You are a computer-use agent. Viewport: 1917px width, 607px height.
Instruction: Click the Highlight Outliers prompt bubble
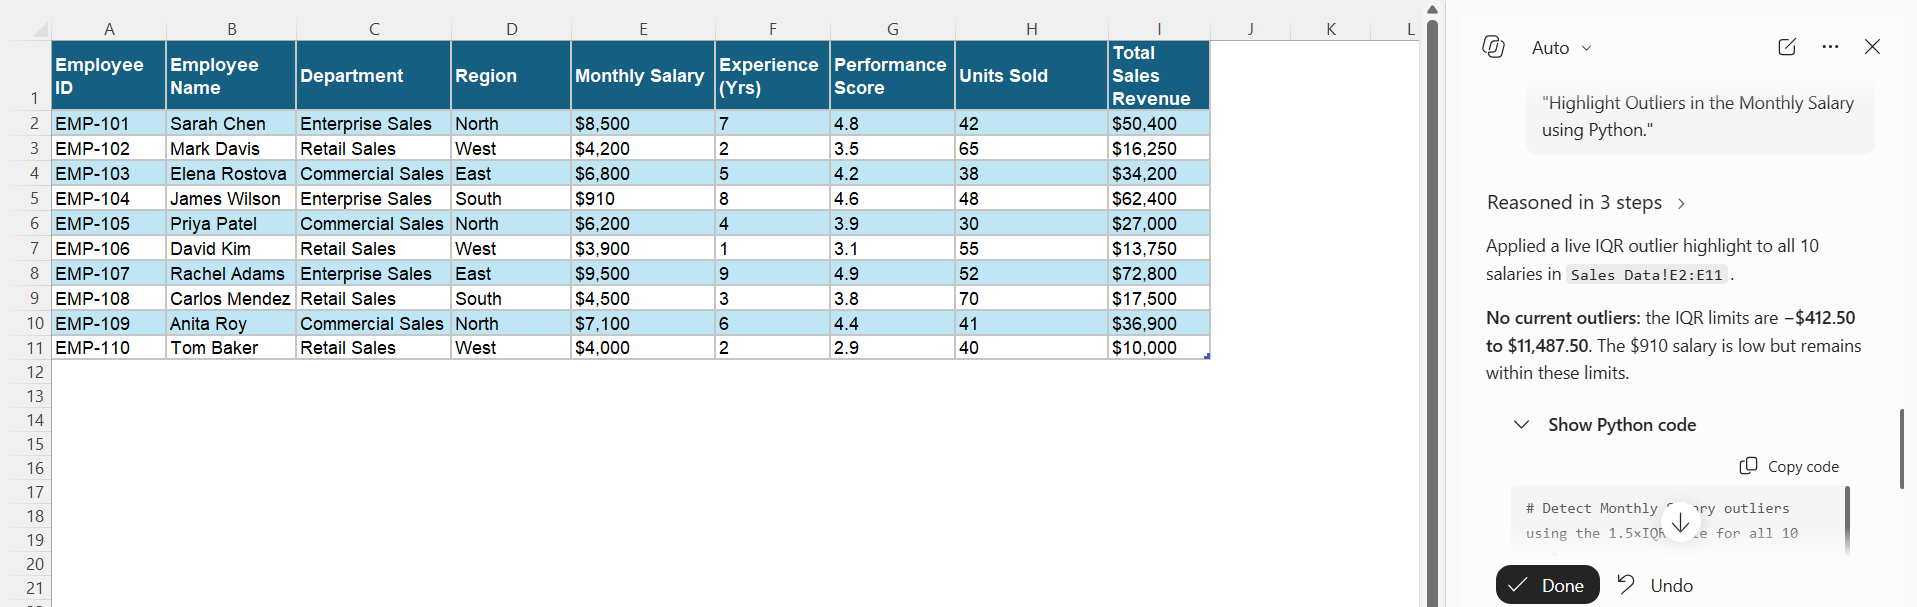click(x=1700, y=116)
